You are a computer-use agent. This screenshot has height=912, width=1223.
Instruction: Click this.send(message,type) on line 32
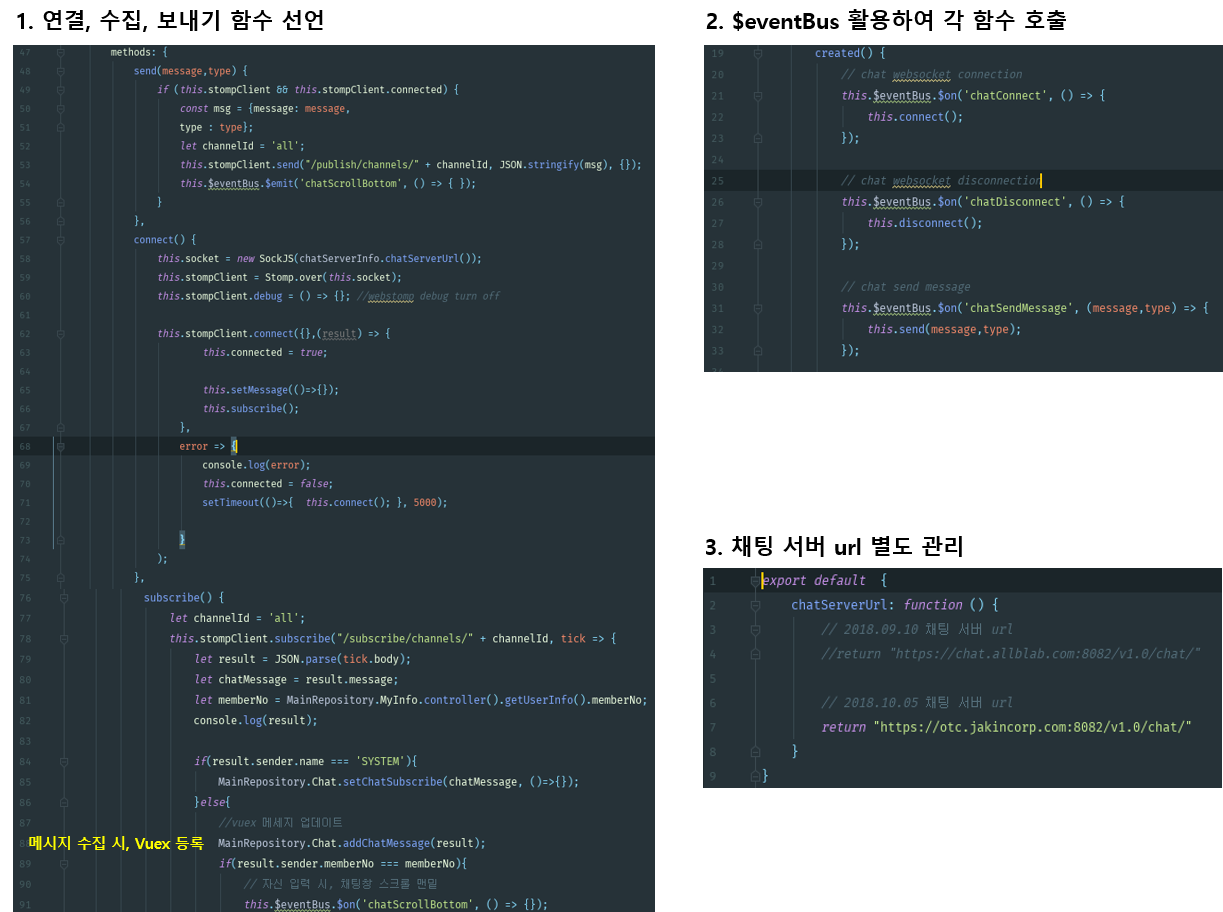944,329
